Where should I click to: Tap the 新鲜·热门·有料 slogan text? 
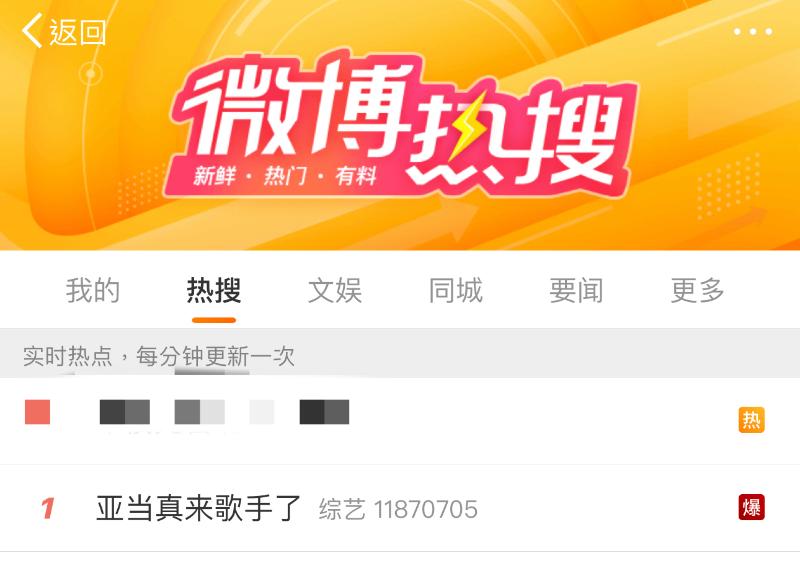[x=285, y=177]
